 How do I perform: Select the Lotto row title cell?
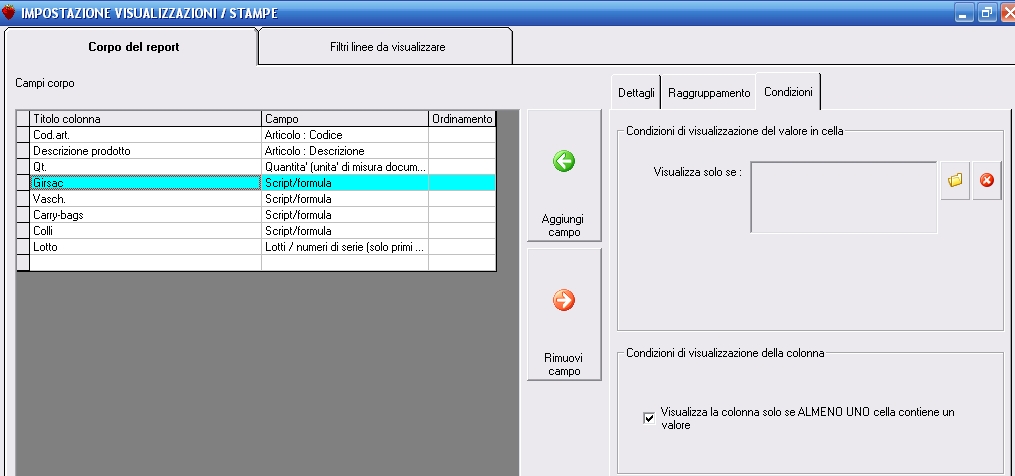146,247
